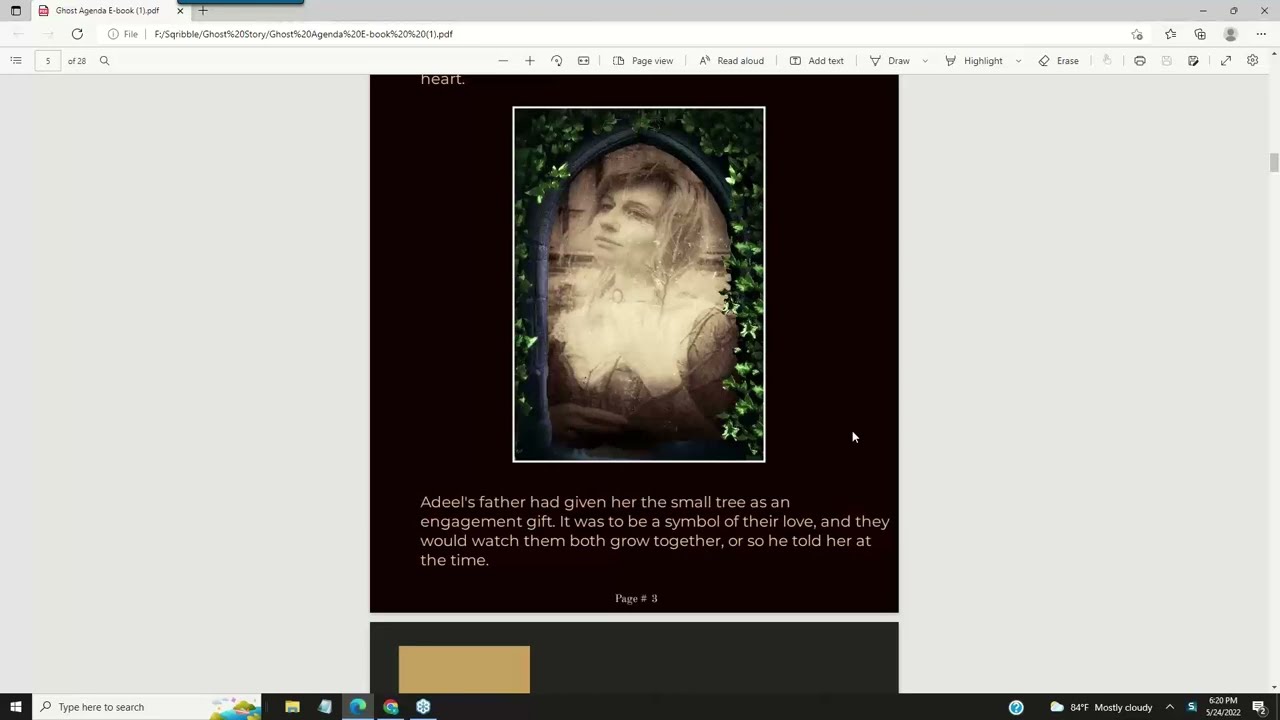The image size is (1280, 720).
Task: Select the Erase tool
Action: 1058,61
